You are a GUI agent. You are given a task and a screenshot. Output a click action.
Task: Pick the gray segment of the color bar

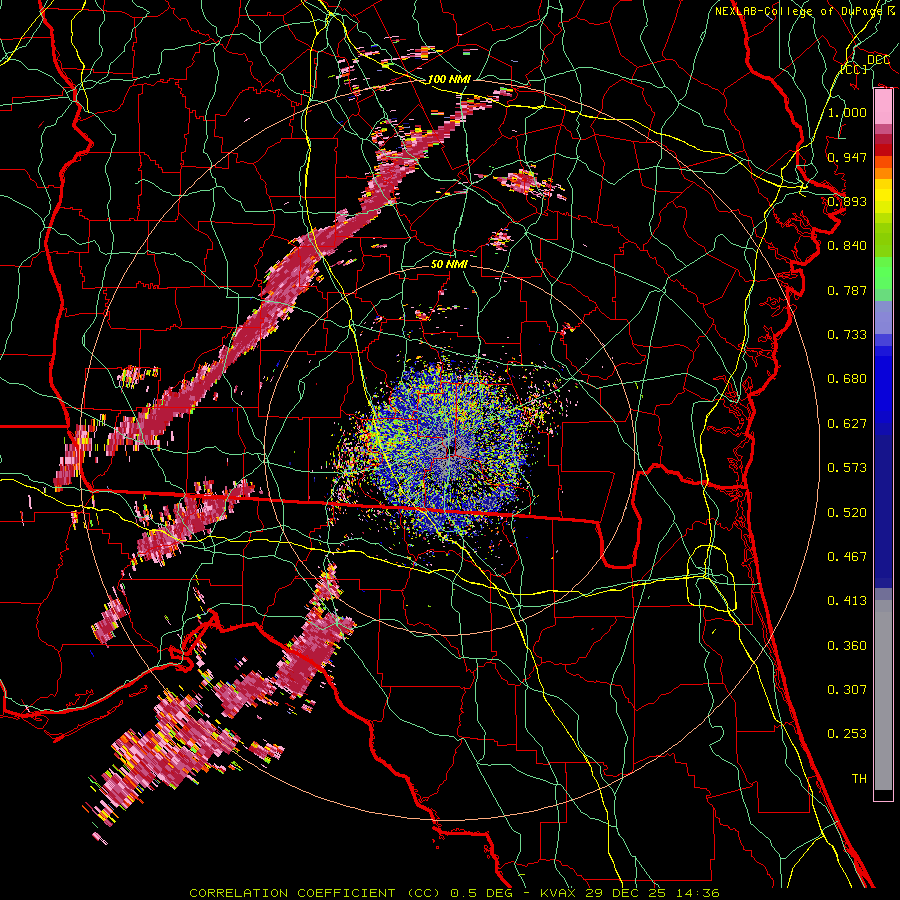[x=883, y=695]
